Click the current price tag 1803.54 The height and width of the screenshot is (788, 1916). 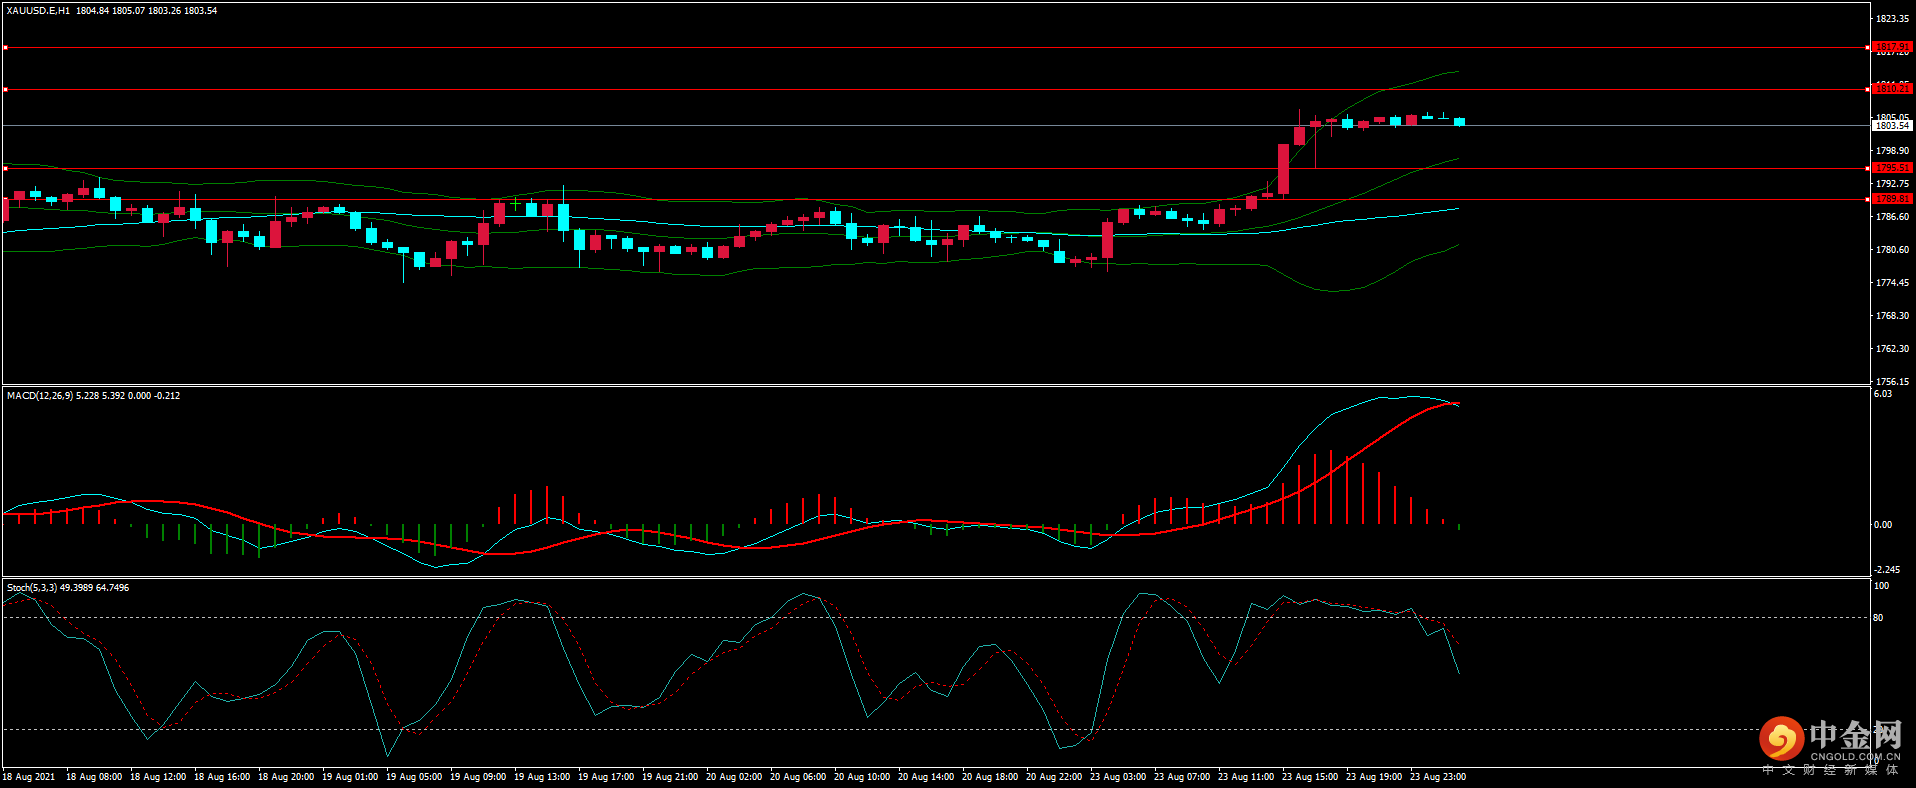(x=1892, y=126)
